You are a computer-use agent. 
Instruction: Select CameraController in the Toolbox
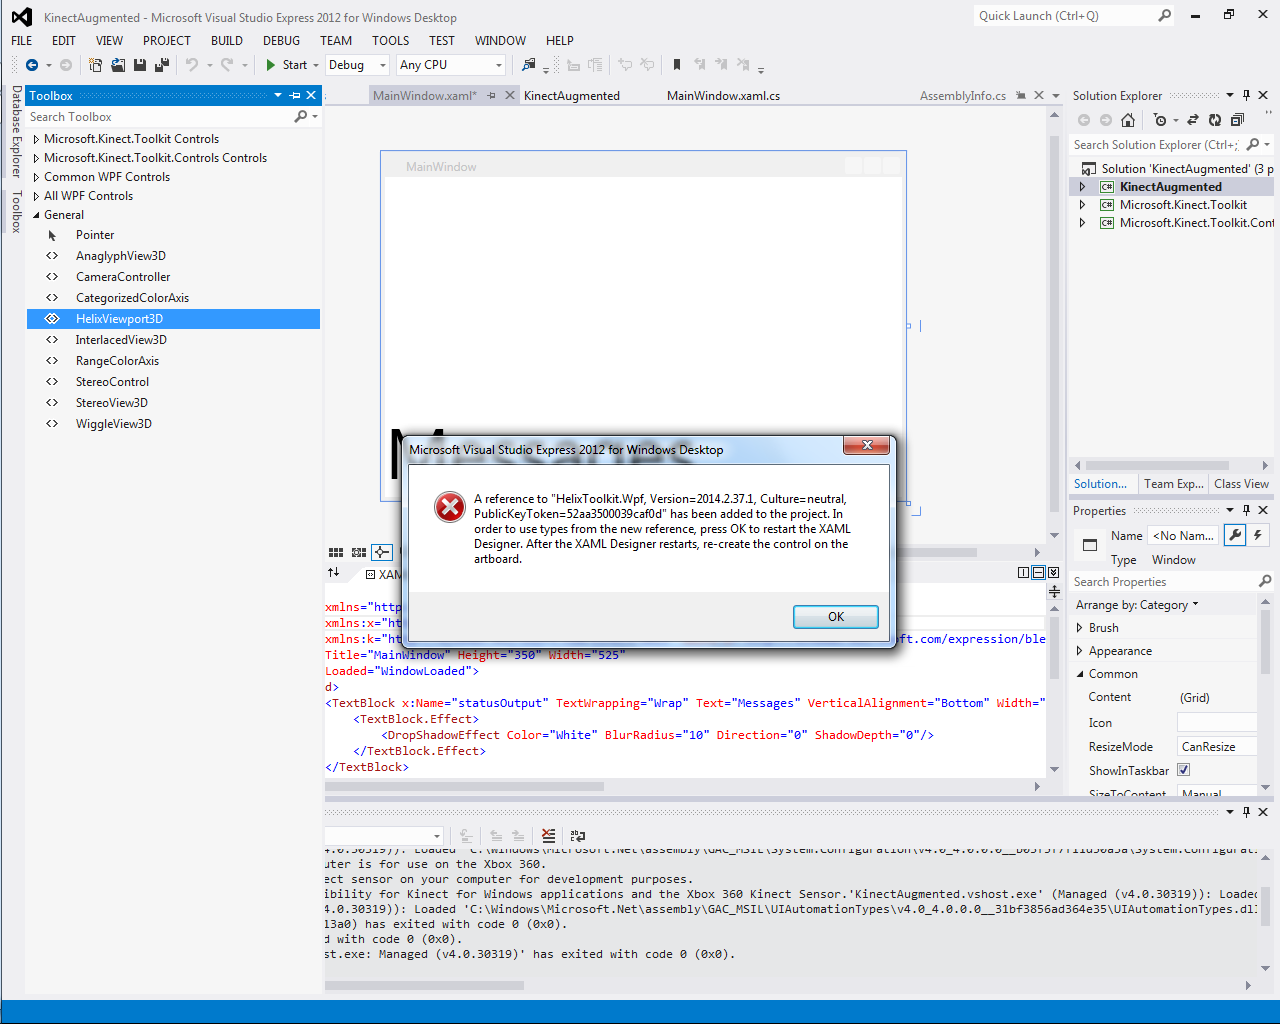click(x=174, y=277)
